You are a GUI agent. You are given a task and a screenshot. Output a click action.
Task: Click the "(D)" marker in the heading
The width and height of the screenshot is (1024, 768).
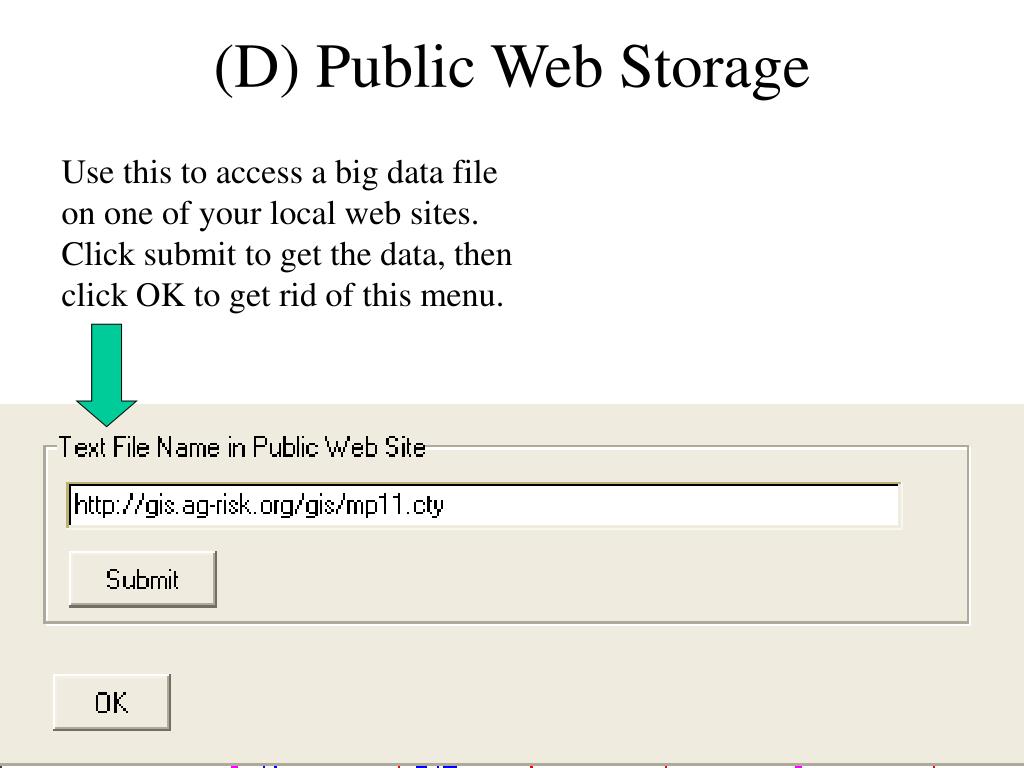point(257,68)
